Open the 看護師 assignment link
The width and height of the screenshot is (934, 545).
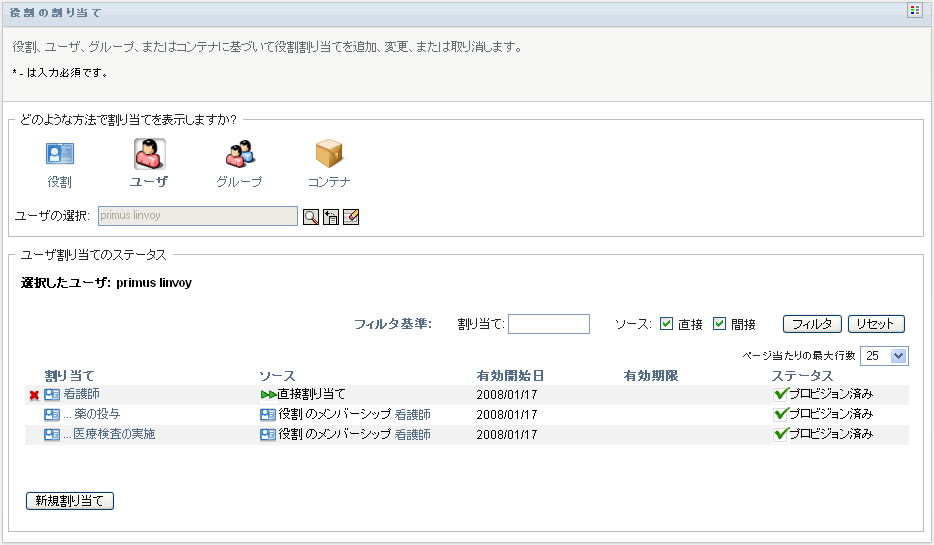tap(82, 394)
